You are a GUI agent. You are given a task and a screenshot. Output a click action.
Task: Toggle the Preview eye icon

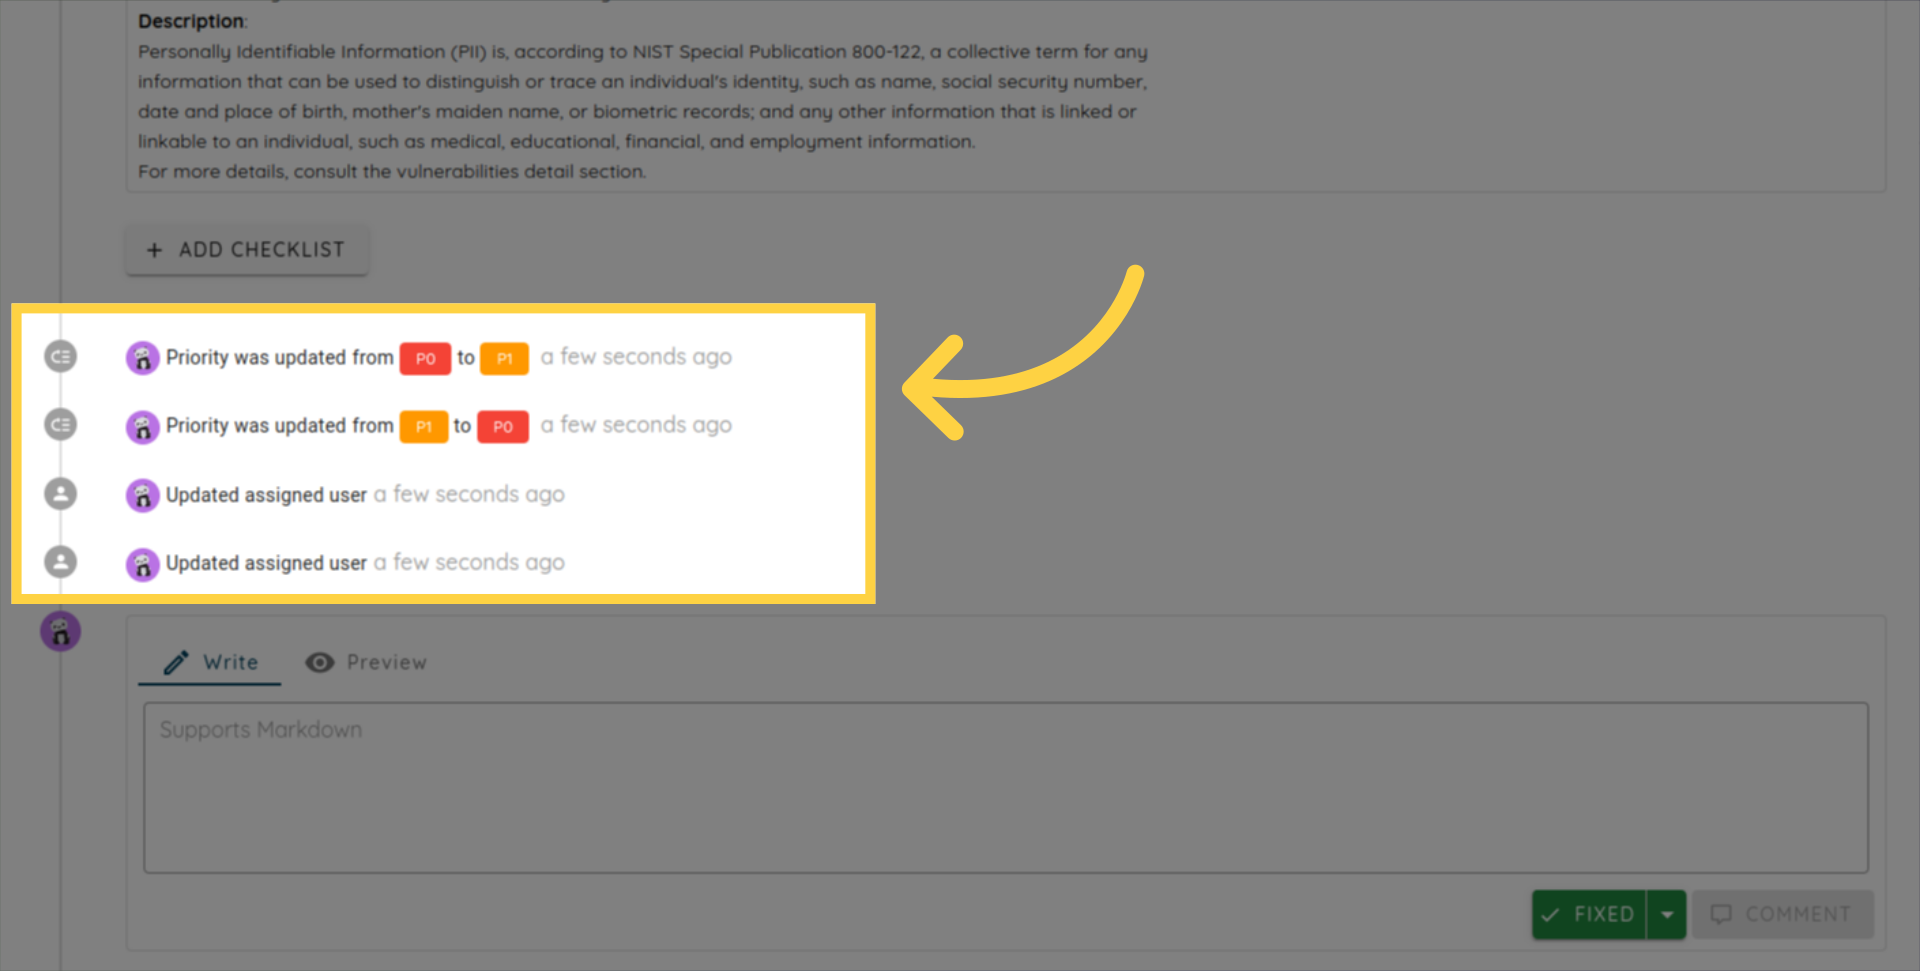tap(320, 662)
